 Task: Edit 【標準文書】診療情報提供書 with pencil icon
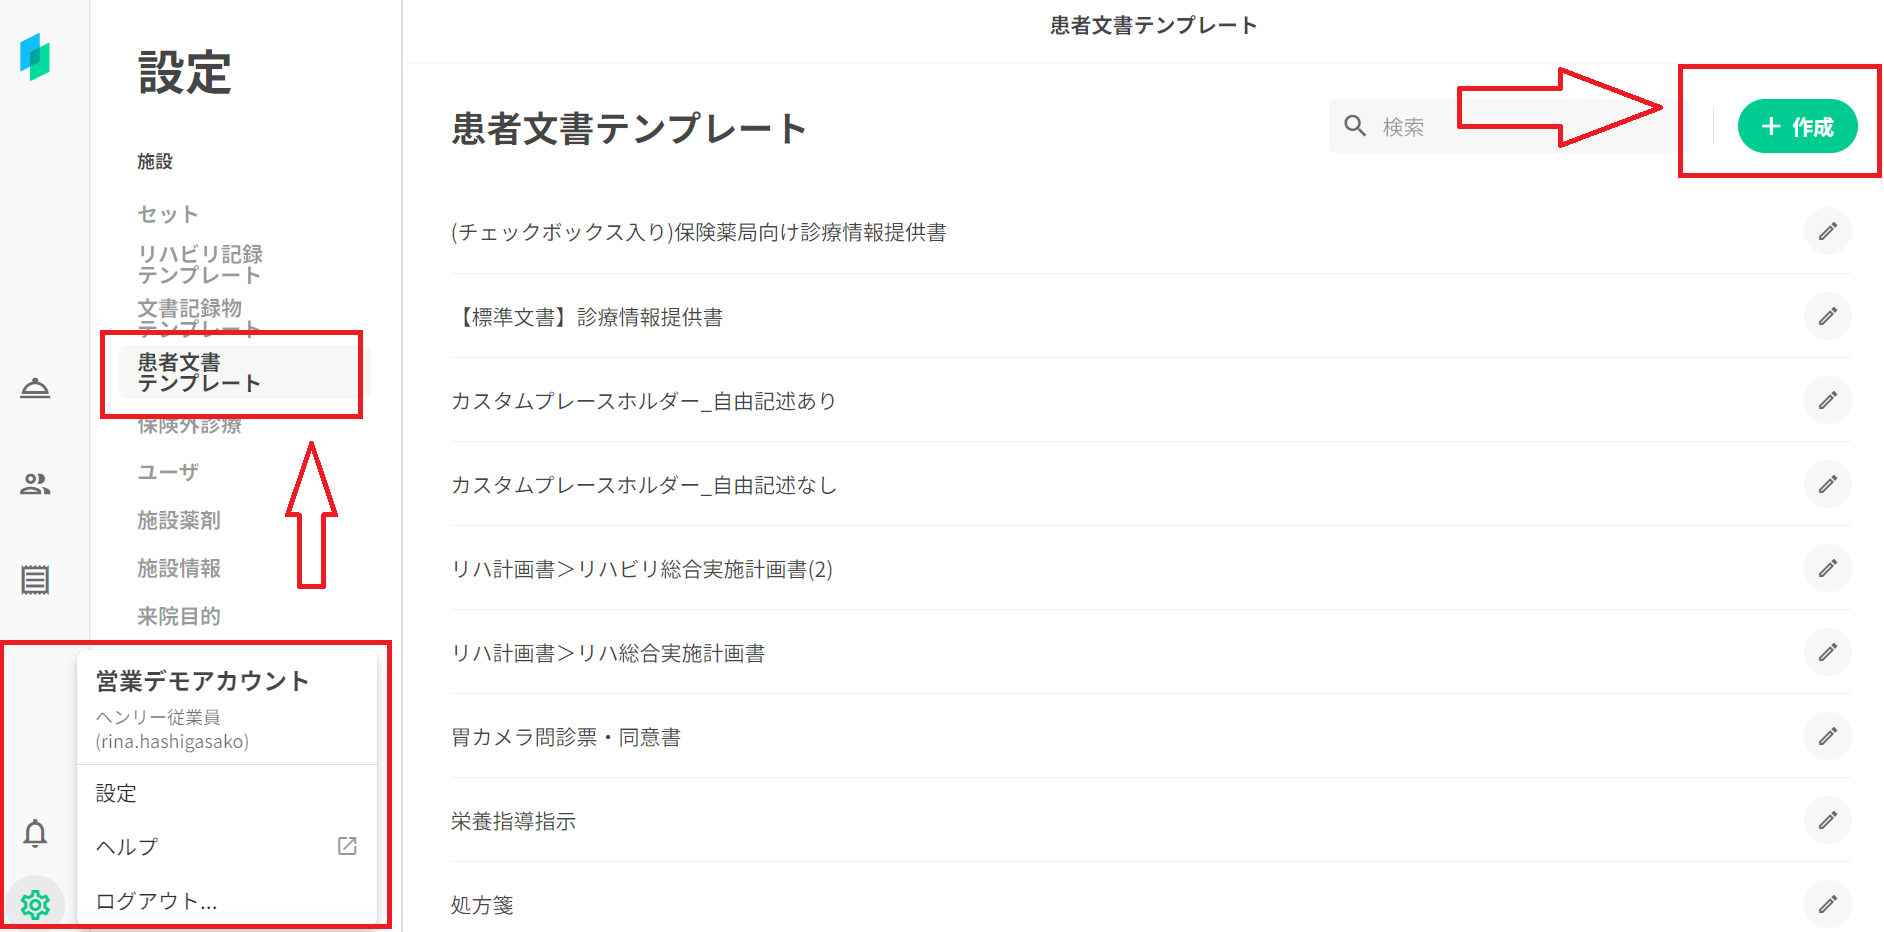1827,317
